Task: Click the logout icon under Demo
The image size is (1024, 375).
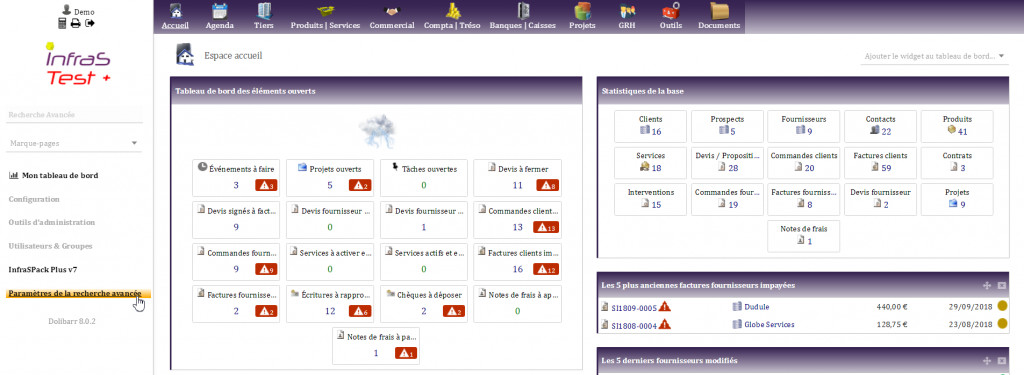Action: (90, 24)
